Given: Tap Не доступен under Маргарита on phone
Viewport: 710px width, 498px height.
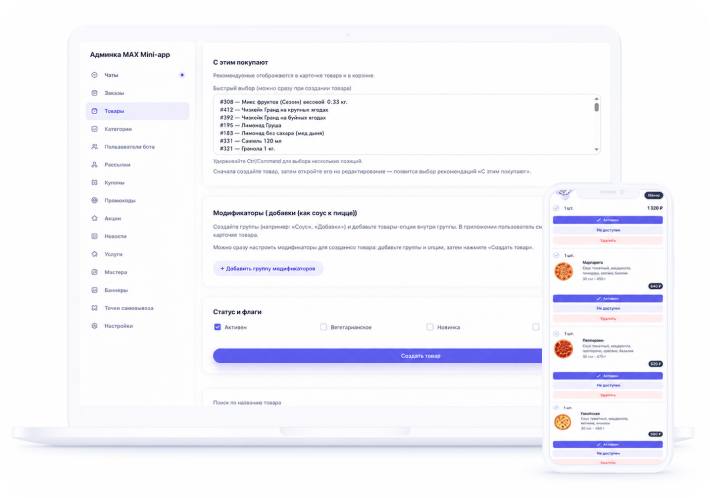Looking at the screenshot, I should pos(608,308).
